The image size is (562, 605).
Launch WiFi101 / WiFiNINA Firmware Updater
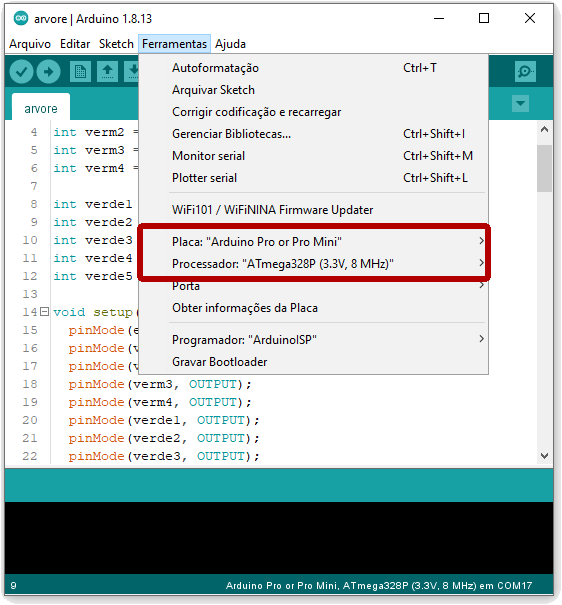click(313, 210)
